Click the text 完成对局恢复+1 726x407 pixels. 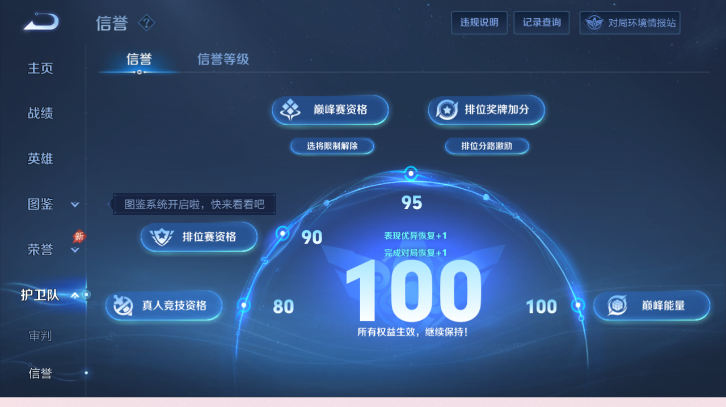(415, 253)
